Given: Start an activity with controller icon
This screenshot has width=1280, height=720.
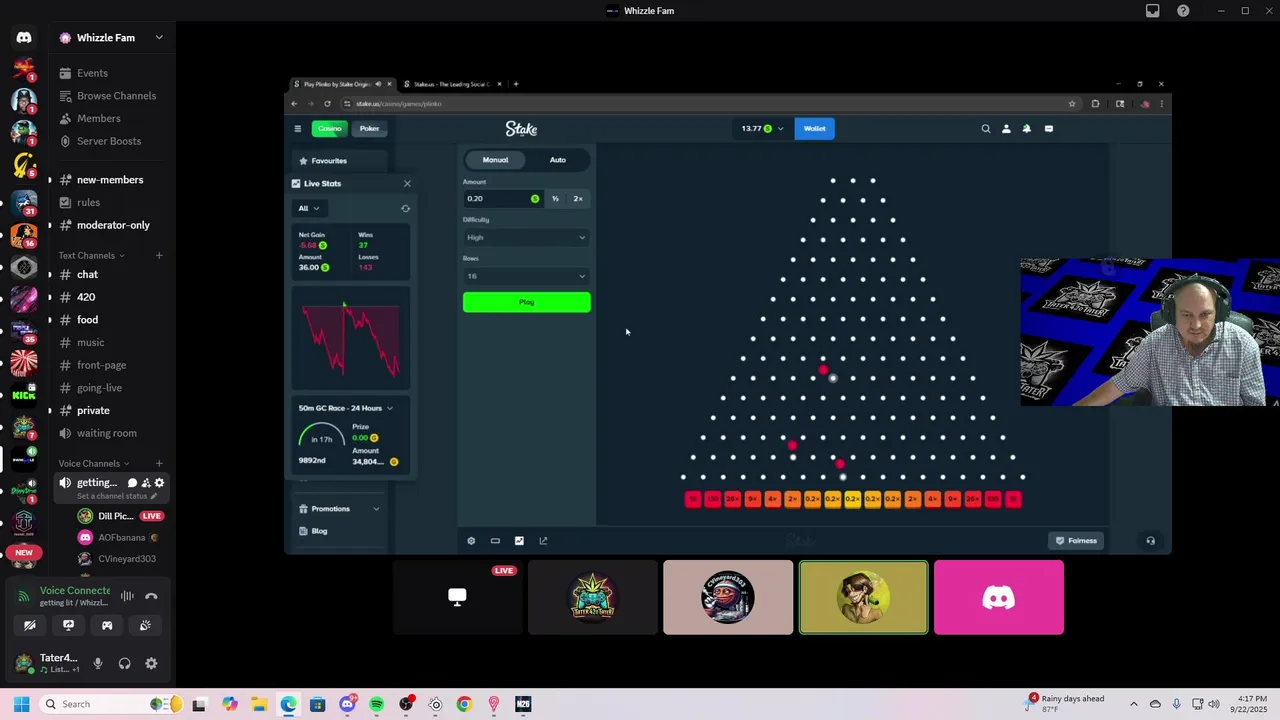Looking at the screenshot, I should [x=107, y=625].
